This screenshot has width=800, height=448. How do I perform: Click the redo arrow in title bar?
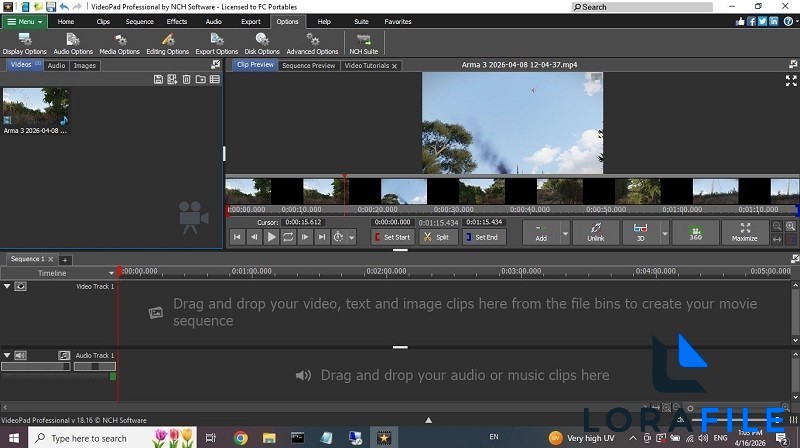click(77, 7)
